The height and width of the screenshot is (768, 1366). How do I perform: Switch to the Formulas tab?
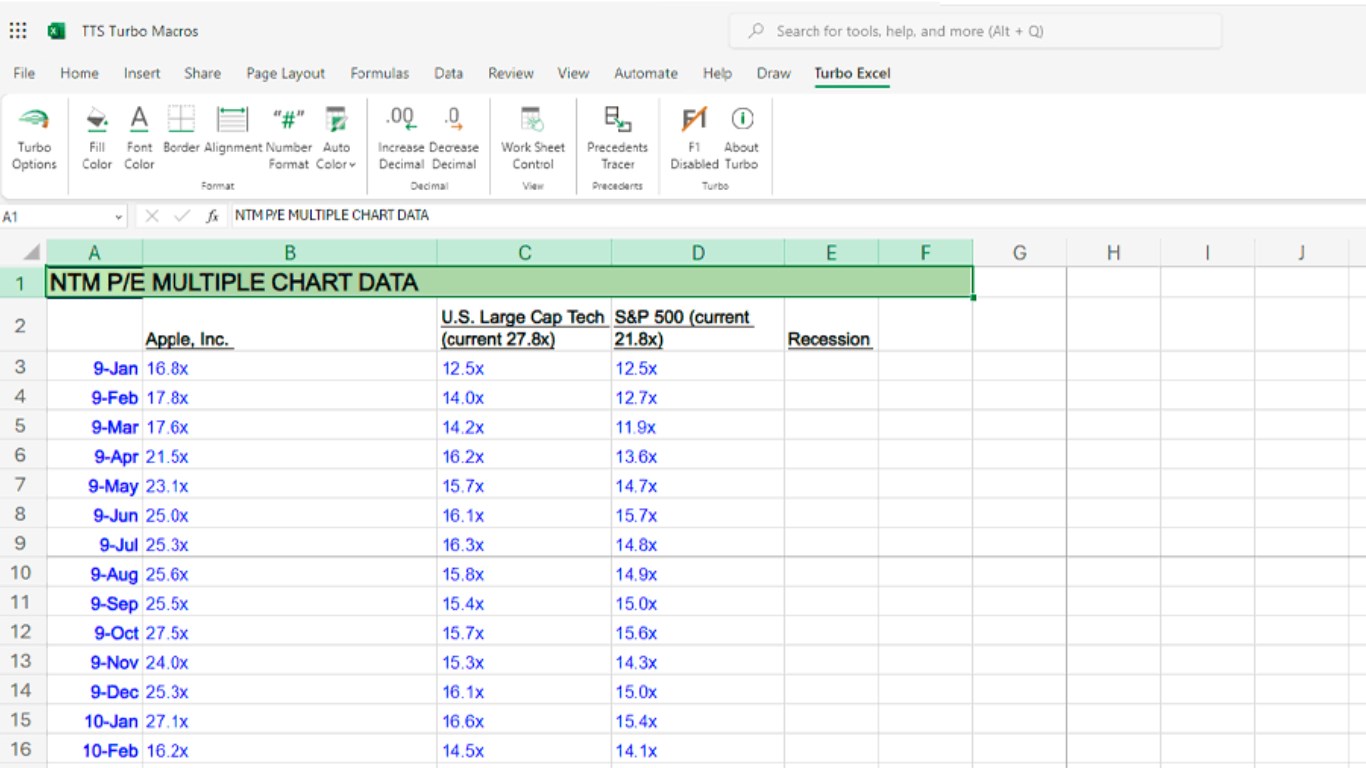point(379,73)
